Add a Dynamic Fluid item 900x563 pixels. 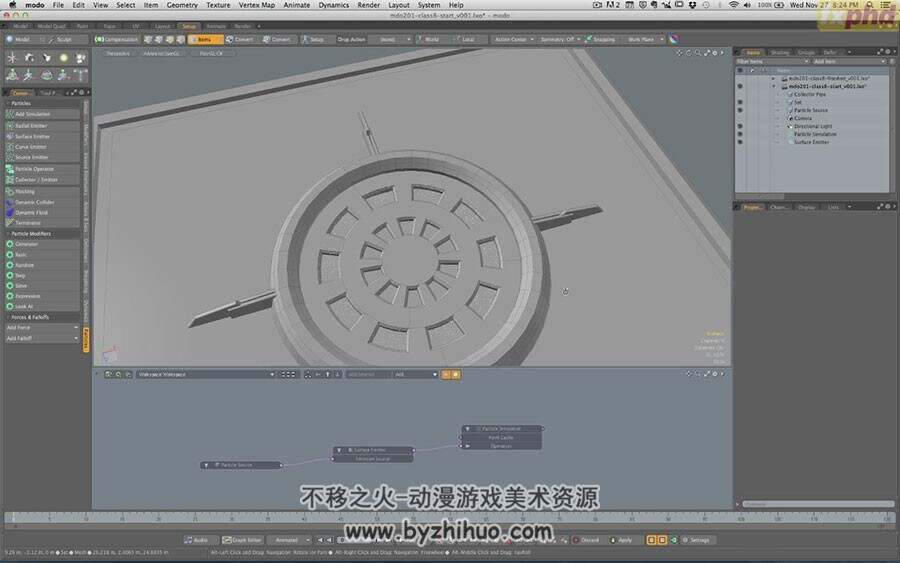[x=42, y=212]
